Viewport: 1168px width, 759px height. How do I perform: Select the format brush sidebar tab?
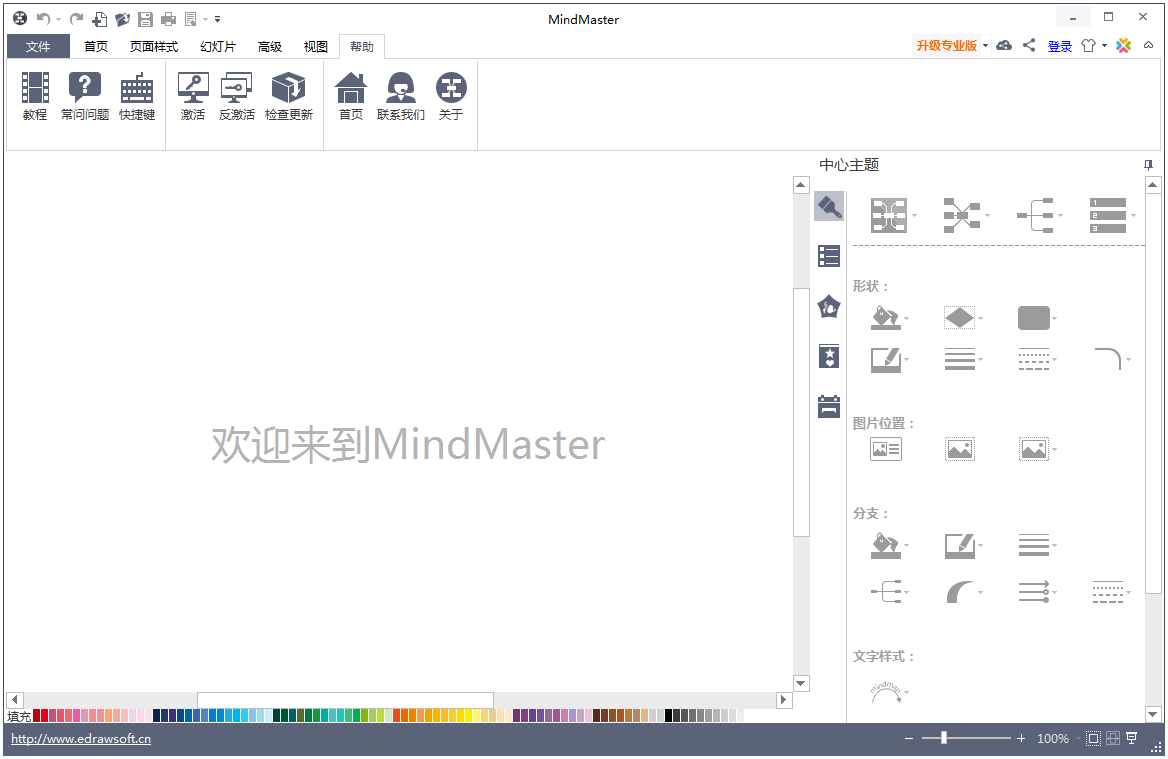(829, 206)
